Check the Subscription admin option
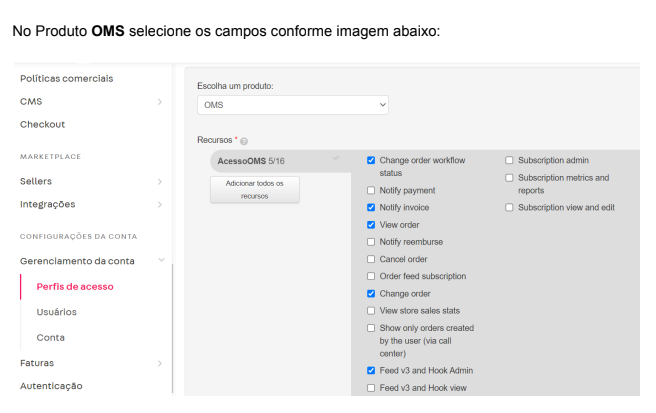This screenshot has height=413, width=656. click(510, 160)
